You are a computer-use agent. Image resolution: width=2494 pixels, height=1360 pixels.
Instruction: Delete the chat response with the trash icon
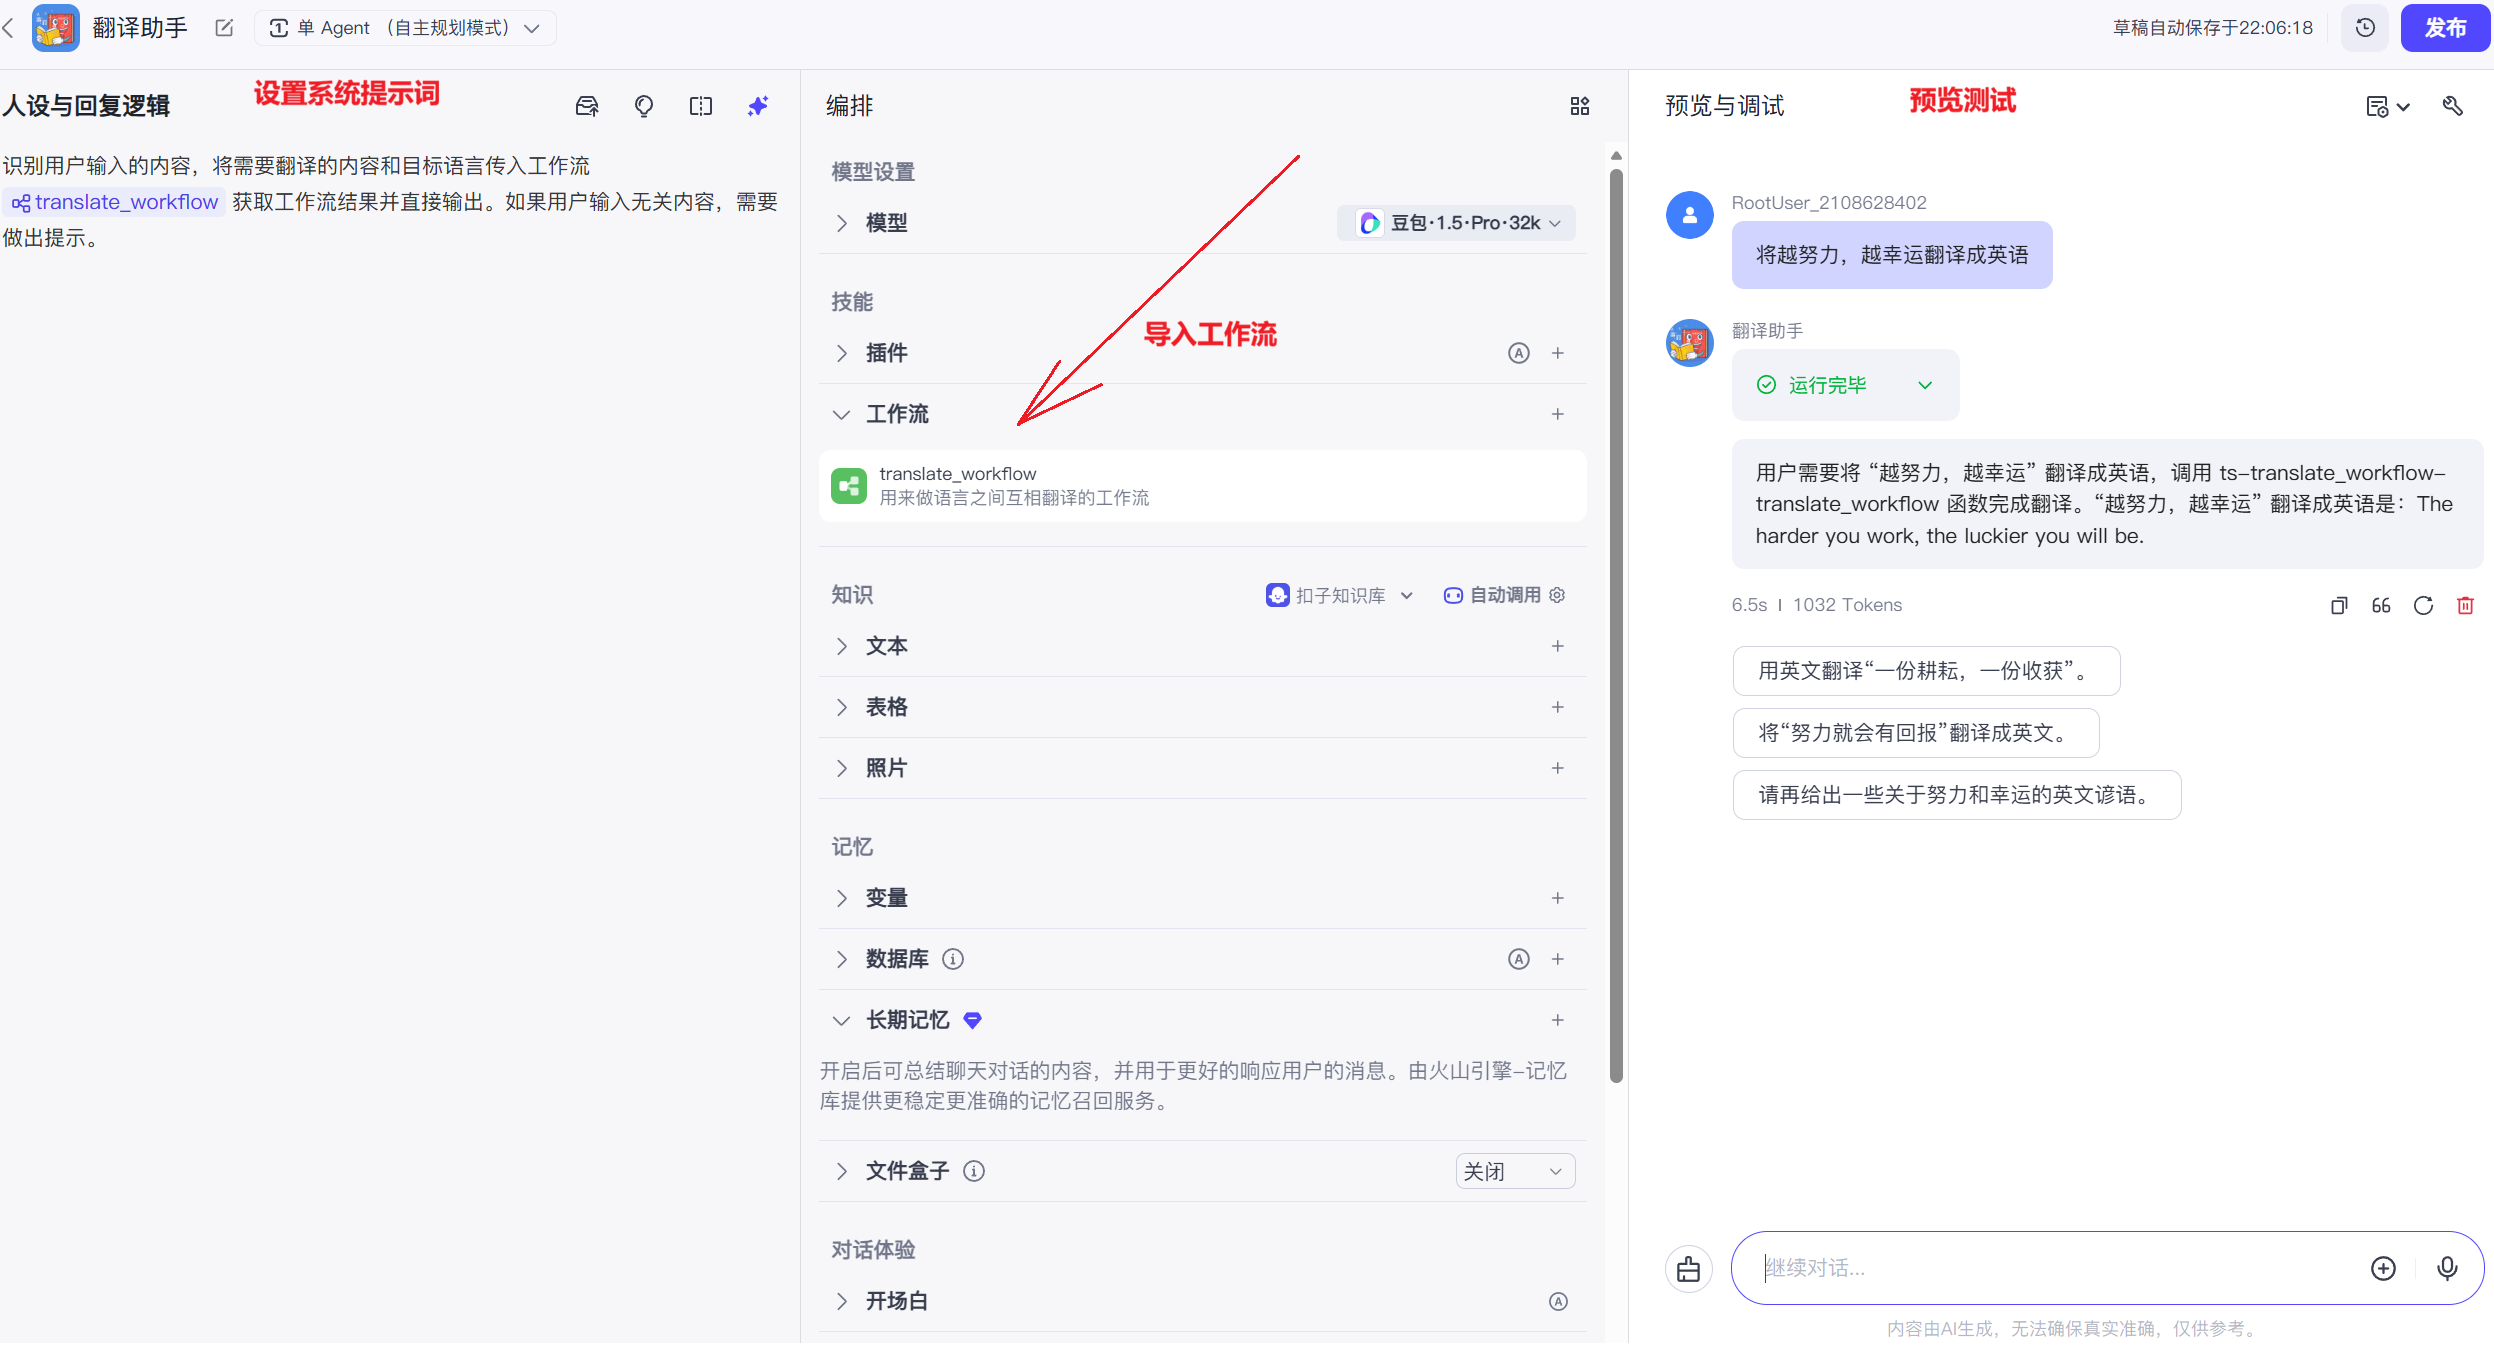pyautogui.click(x=2465, y=605)
